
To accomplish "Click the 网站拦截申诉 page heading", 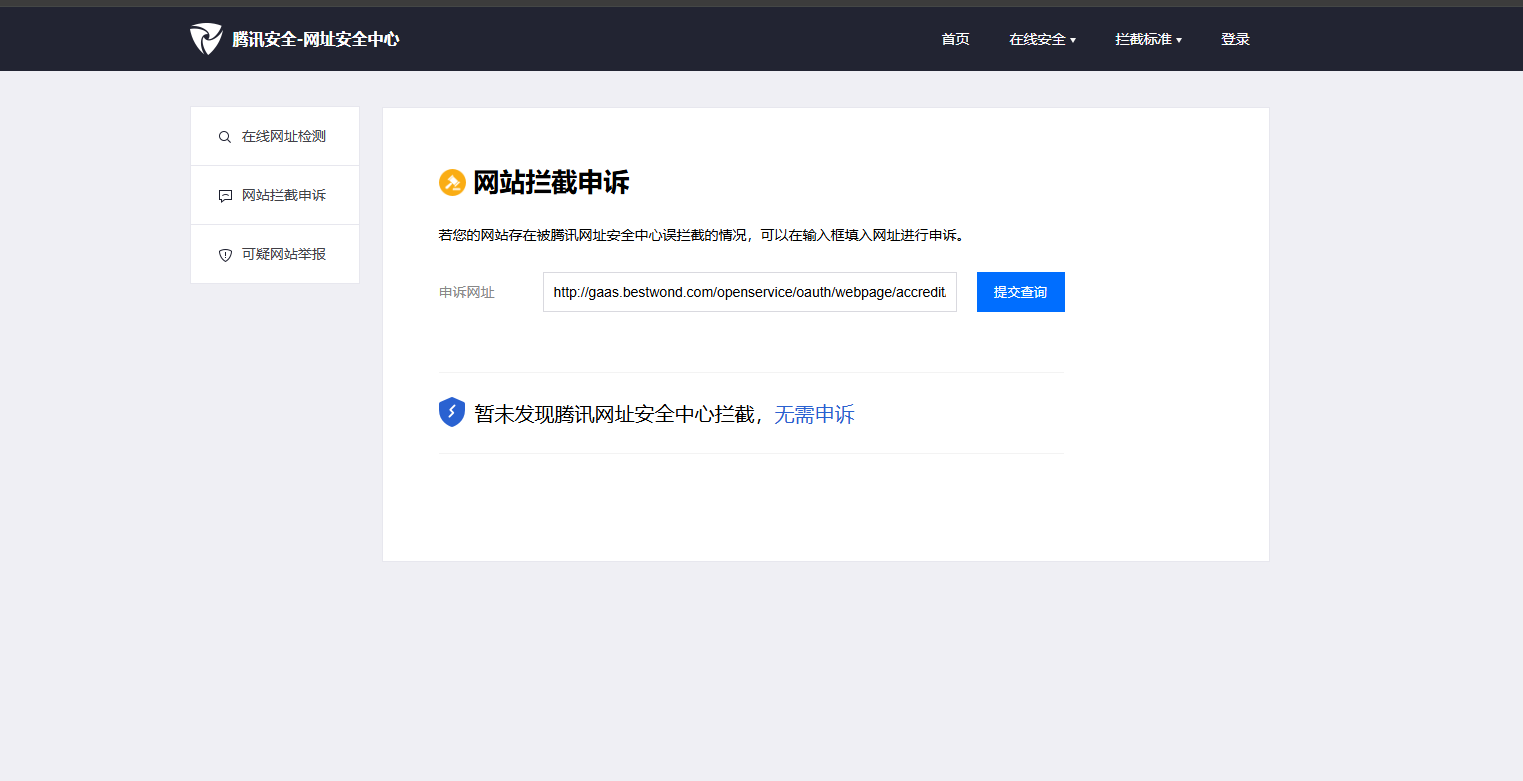I will [551, 183].
